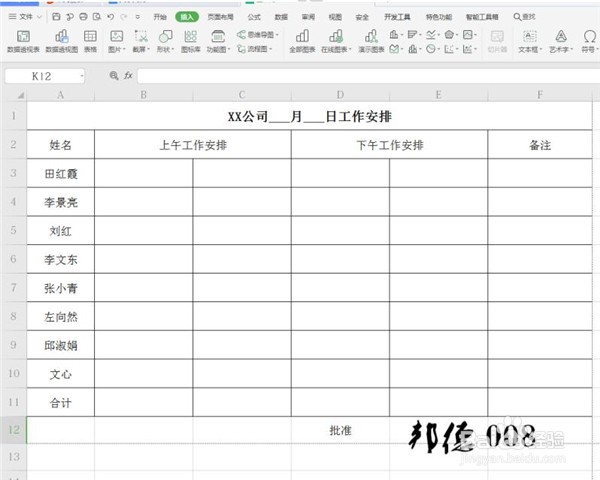Screen dimensions: 600x480
Task: Click the Redo arrow icon
Action: tap(124, 16)
